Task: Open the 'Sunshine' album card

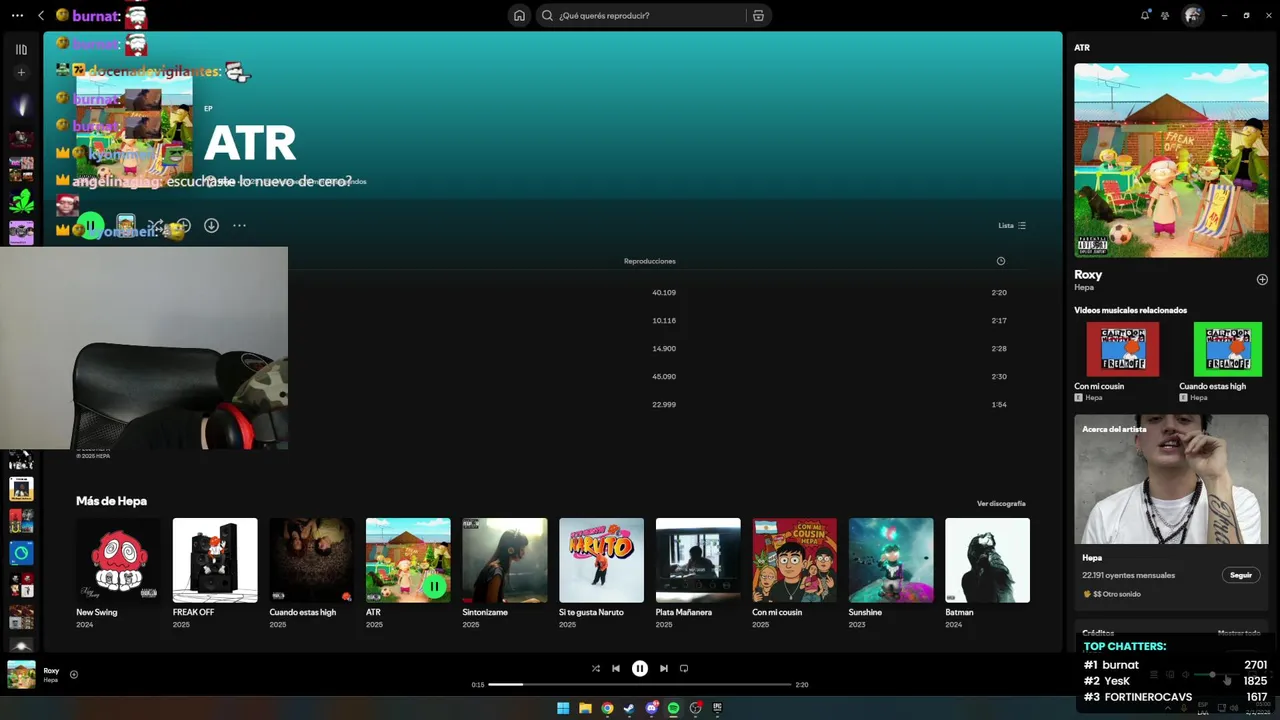Action: click(891, 572)
